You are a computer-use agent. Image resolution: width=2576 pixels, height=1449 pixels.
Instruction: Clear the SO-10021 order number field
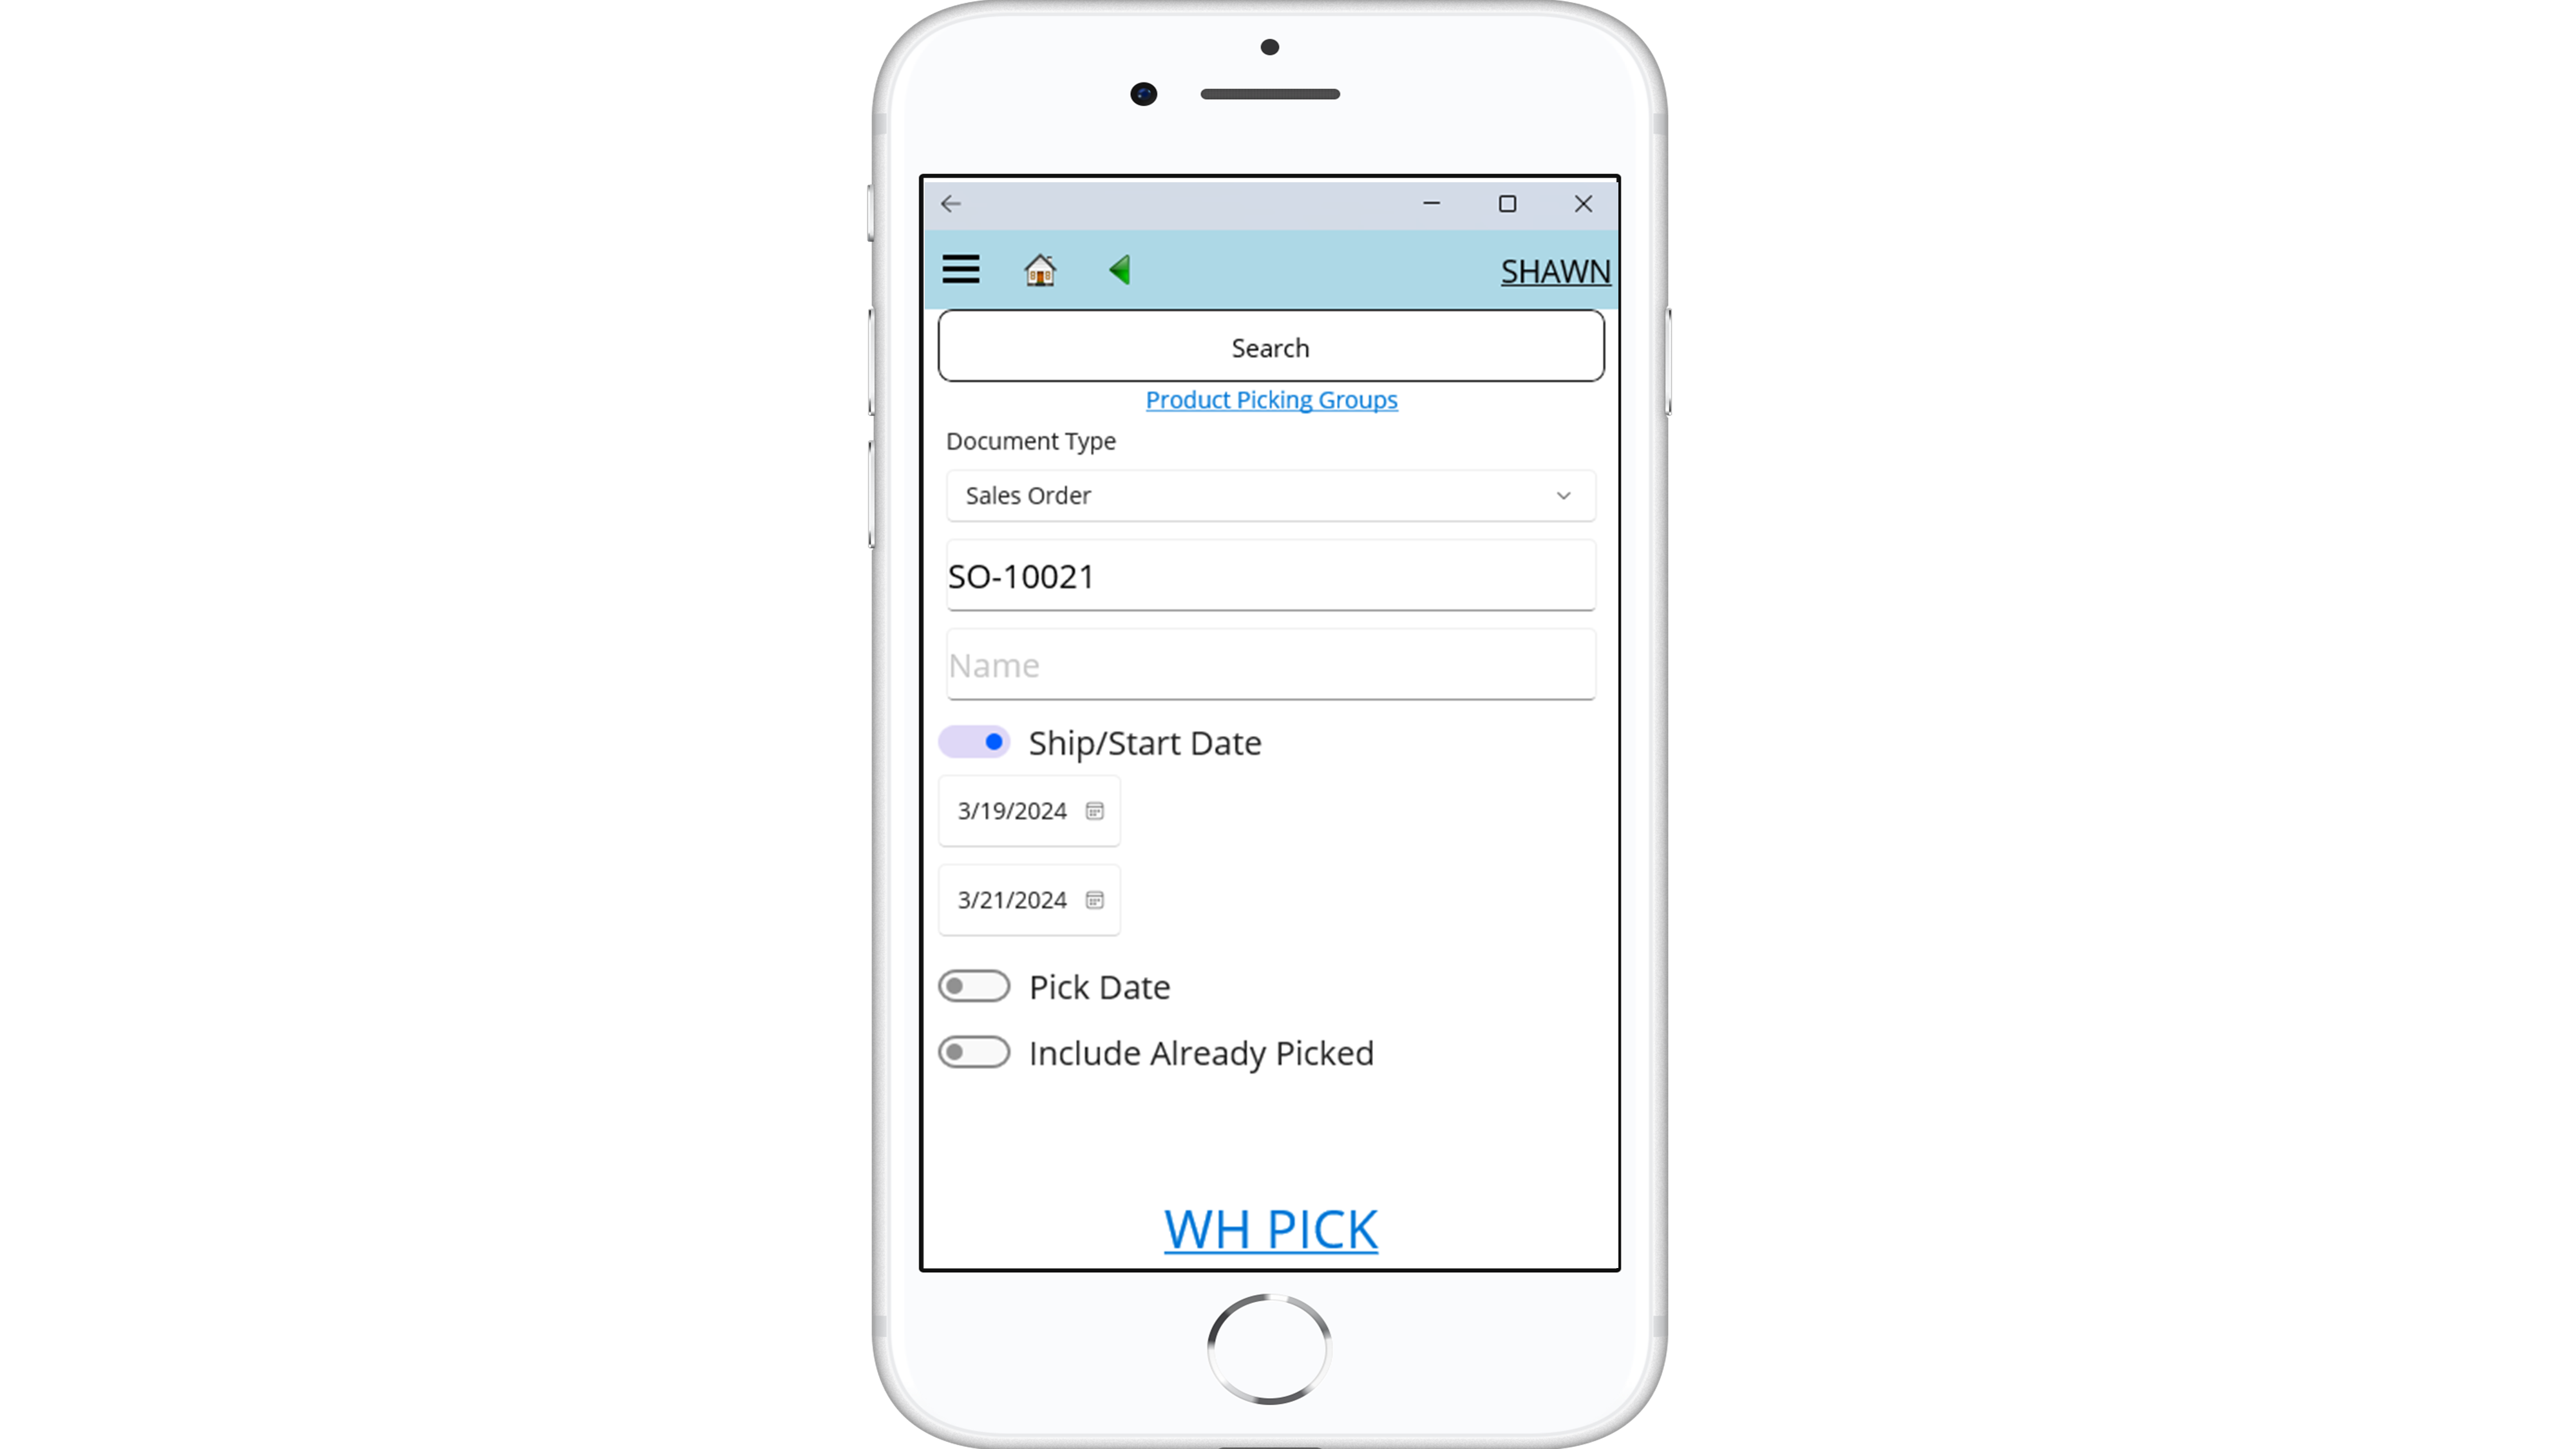[x=1271, y=575]
